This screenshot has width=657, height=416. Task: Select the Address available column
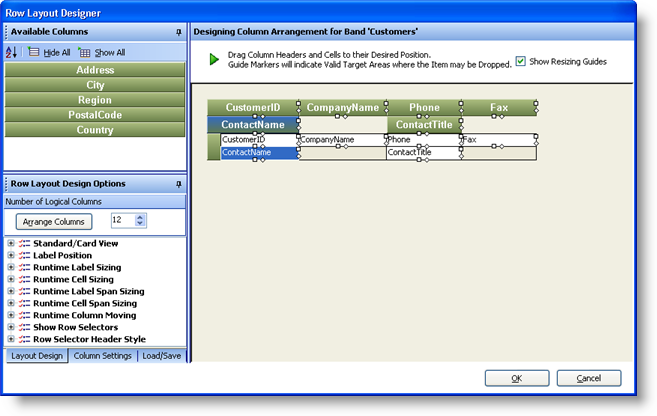coord(95,70)
